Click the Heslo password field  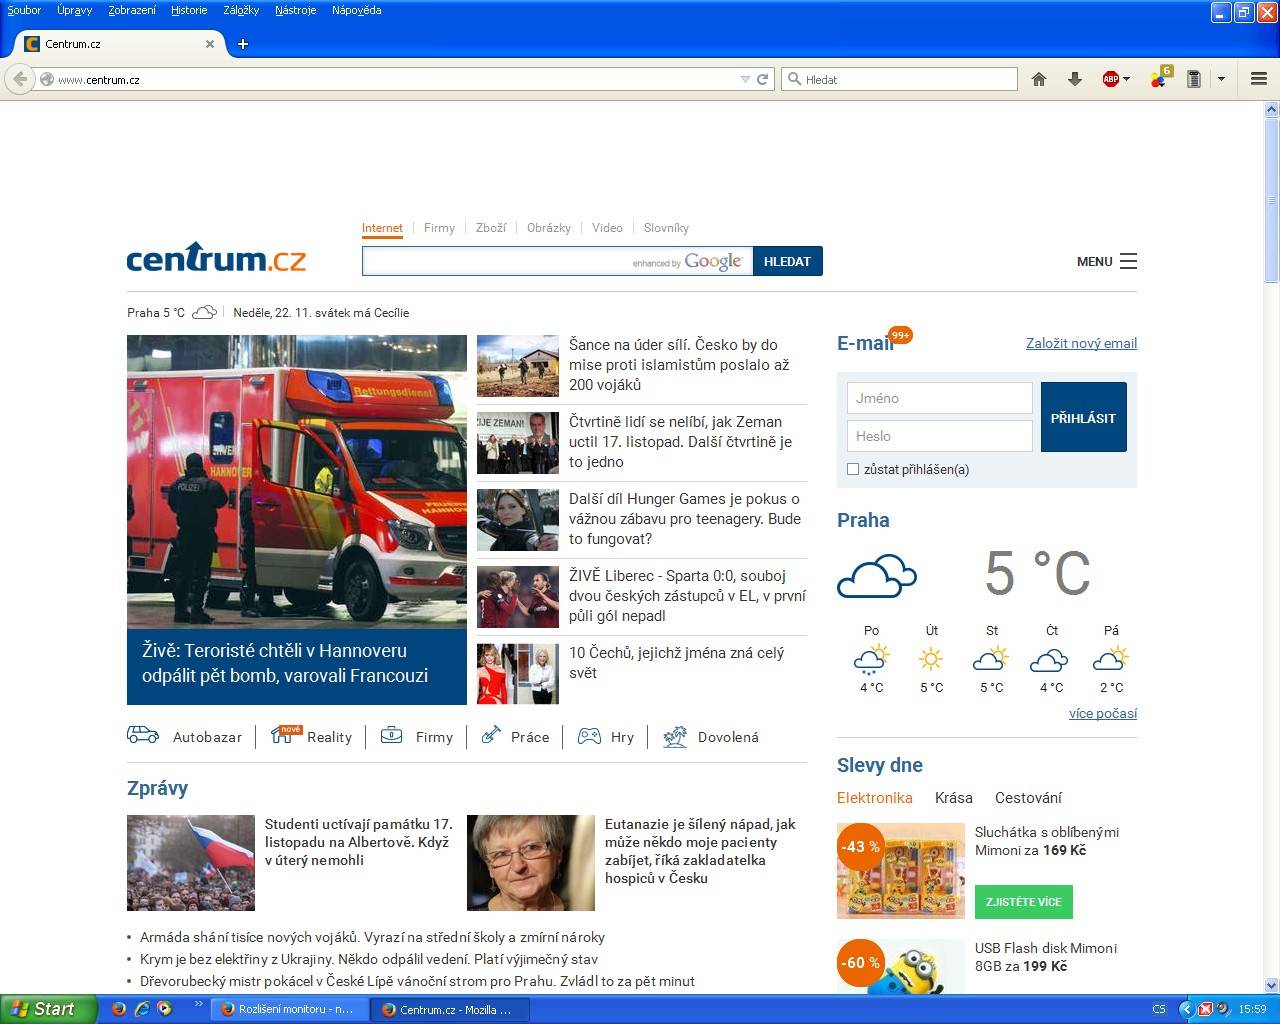940,436
